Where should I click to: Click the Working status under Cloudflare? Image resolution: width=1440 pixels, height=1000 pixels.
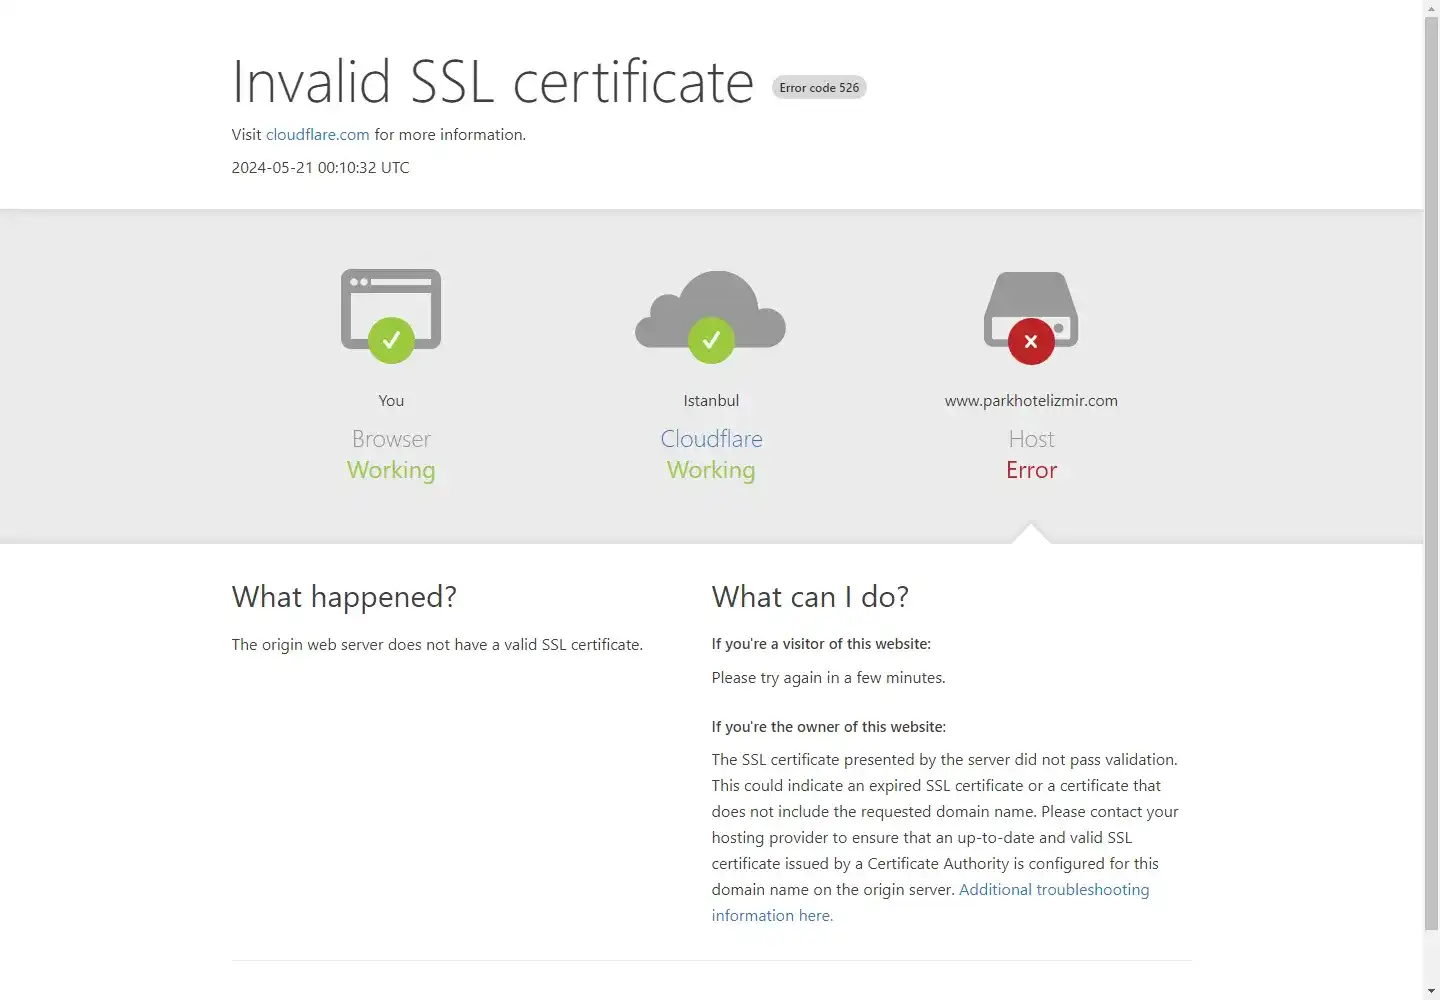(711, 471)
